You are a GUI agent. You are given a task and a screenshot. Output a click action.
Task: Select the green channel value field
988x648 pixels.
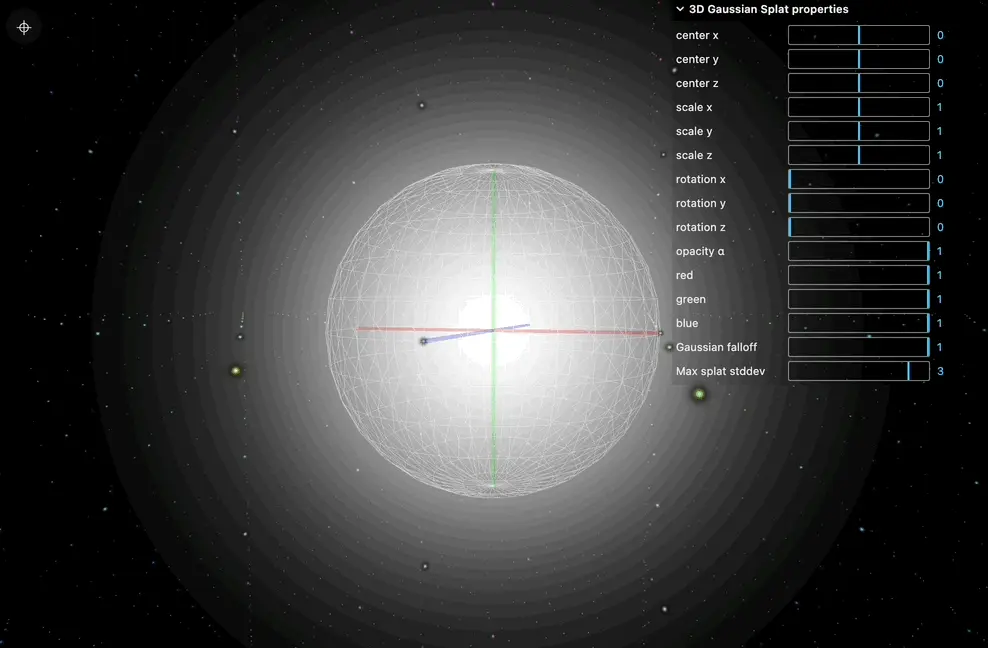point(940,299)
